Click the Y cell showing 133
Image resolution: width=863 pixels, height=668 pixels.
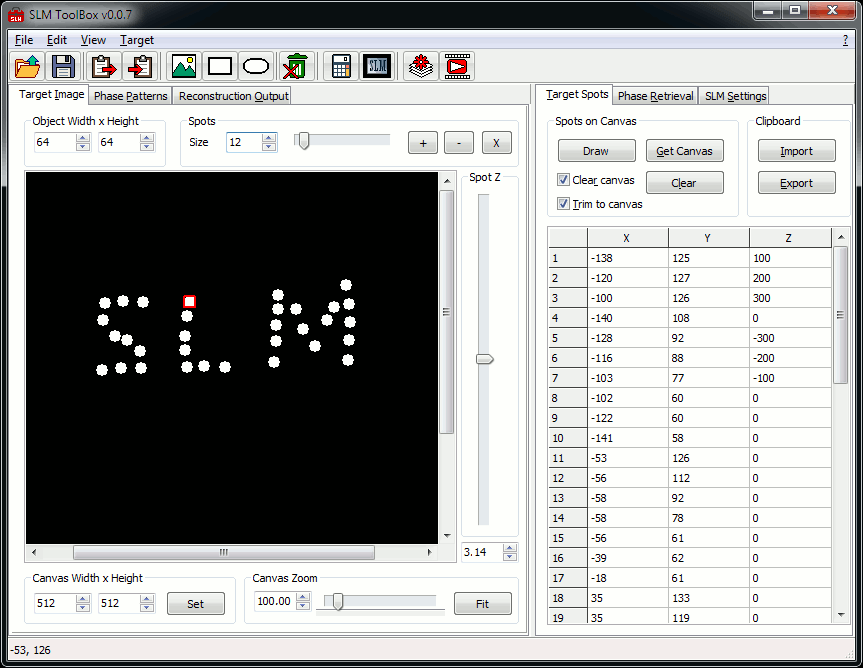pyautogui.click(x=709, y=598)
